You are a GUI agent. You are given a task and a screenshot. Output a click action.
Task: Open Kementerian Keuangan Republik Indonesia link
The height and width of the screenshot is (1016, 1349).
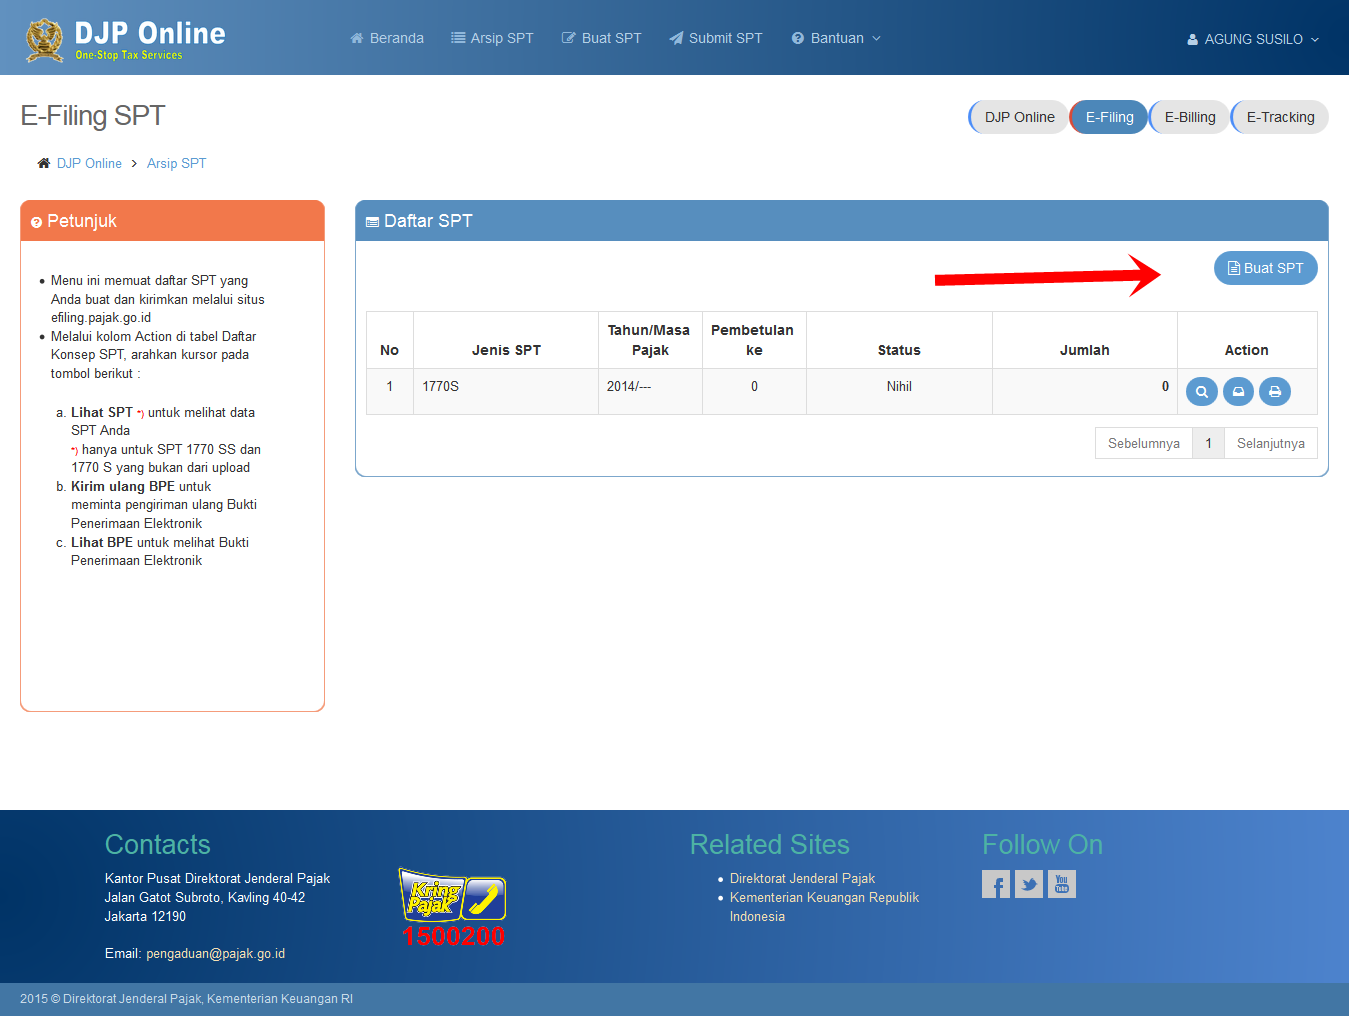pos(824,907)
